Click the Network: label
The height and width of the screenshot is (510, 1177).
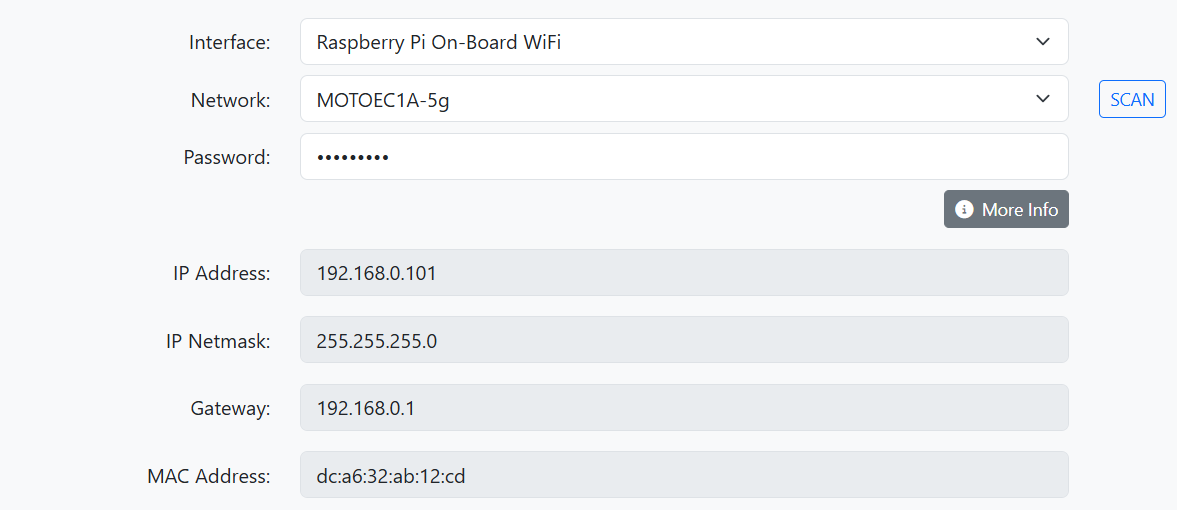(x=230, y=100)
